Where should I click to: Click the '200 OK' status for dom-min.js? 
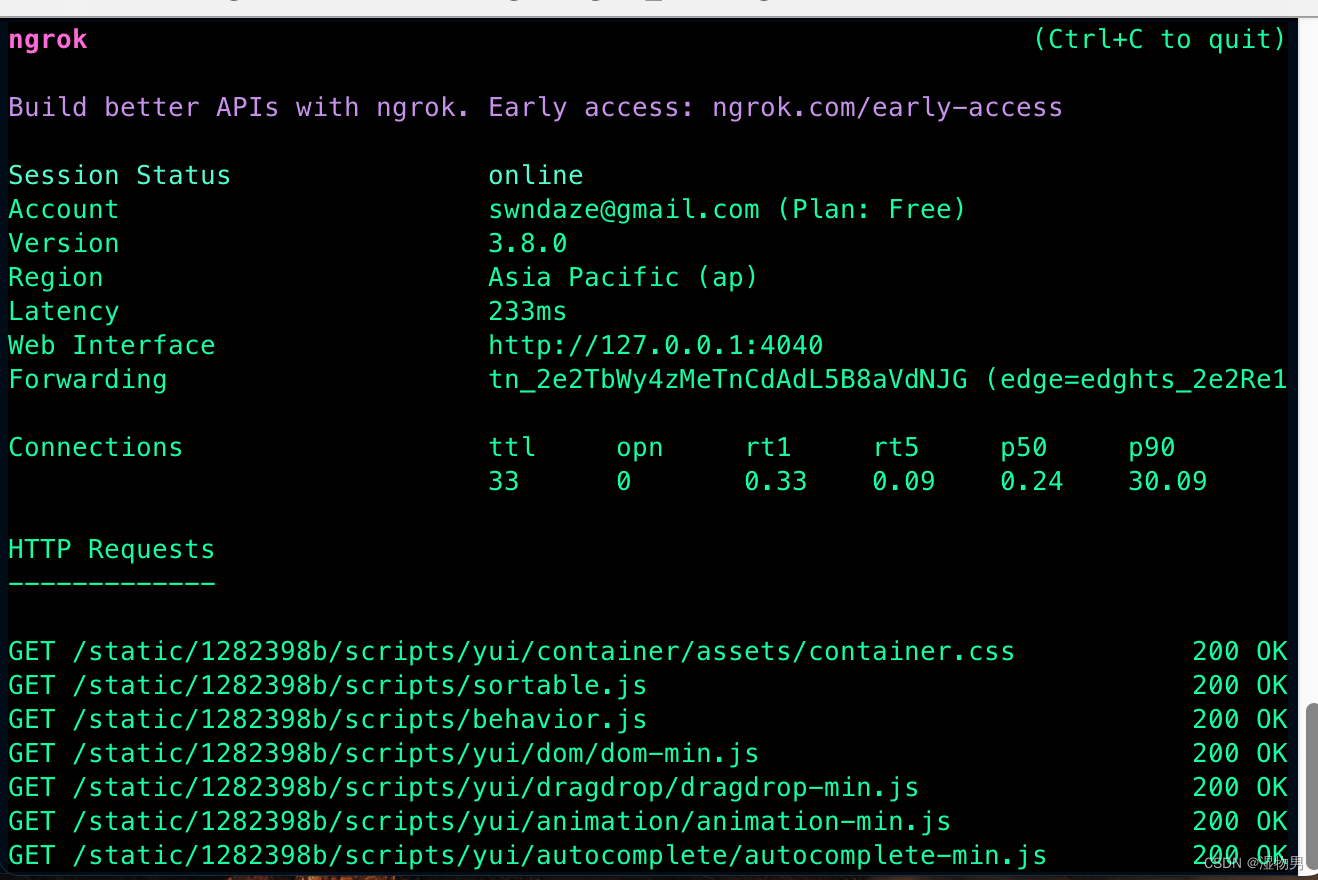(x=1240, y=753)
